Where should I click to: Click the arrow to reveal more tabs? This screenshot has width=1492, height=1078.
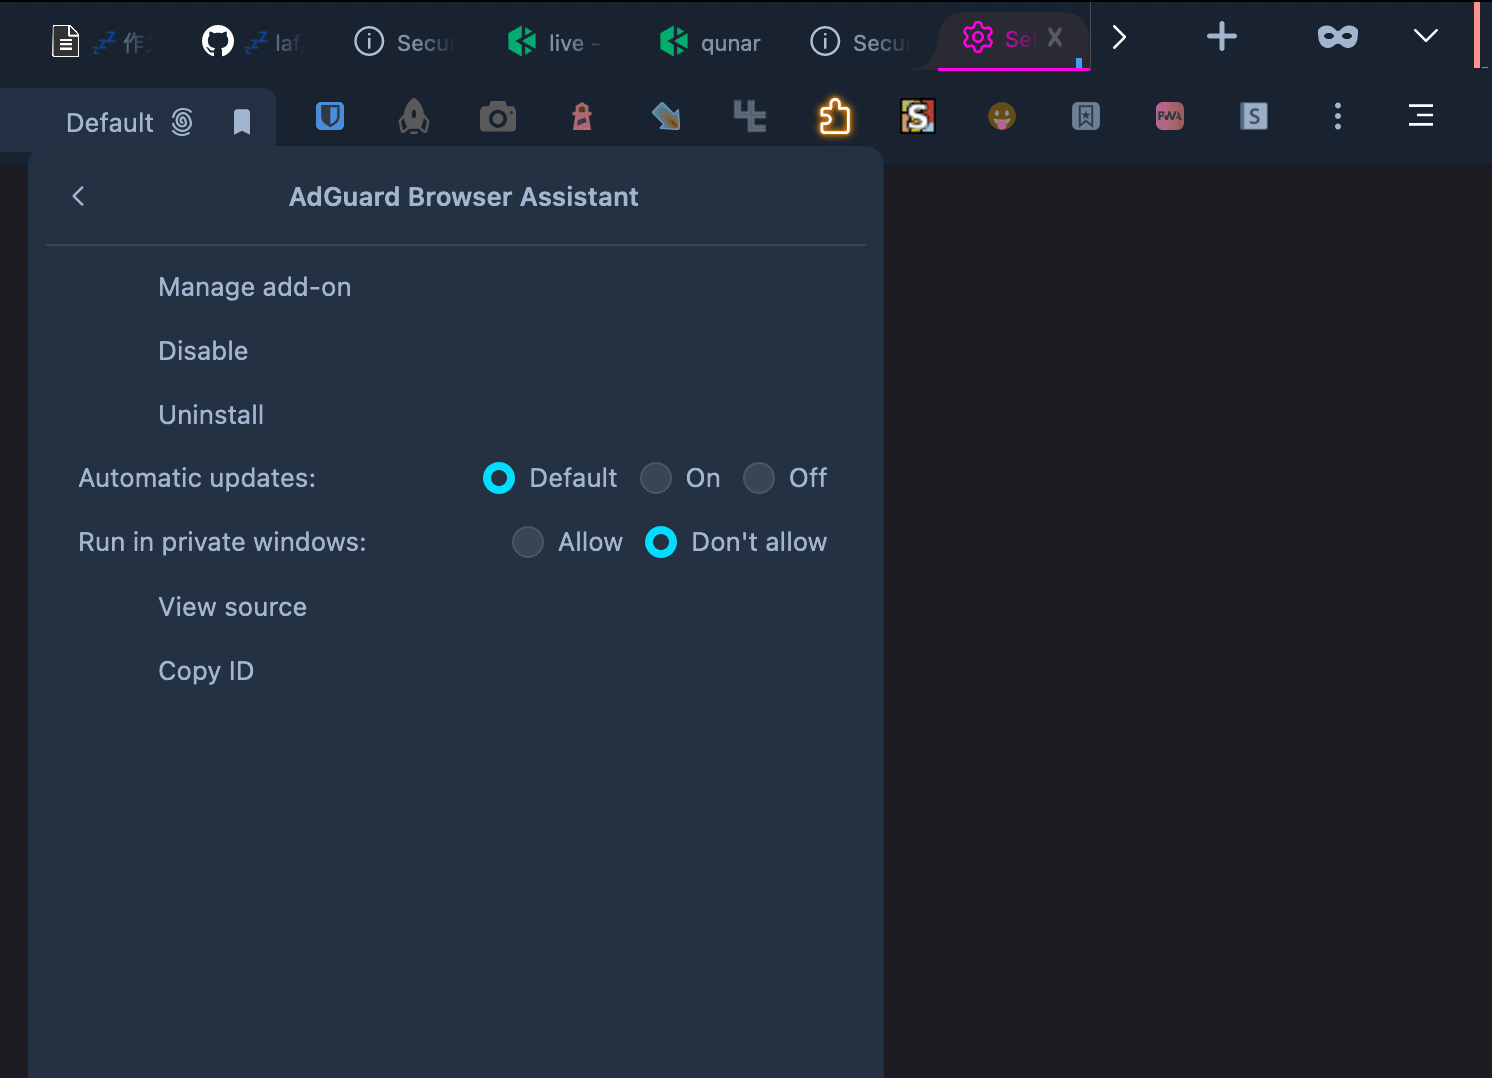tap(1118, 36)
